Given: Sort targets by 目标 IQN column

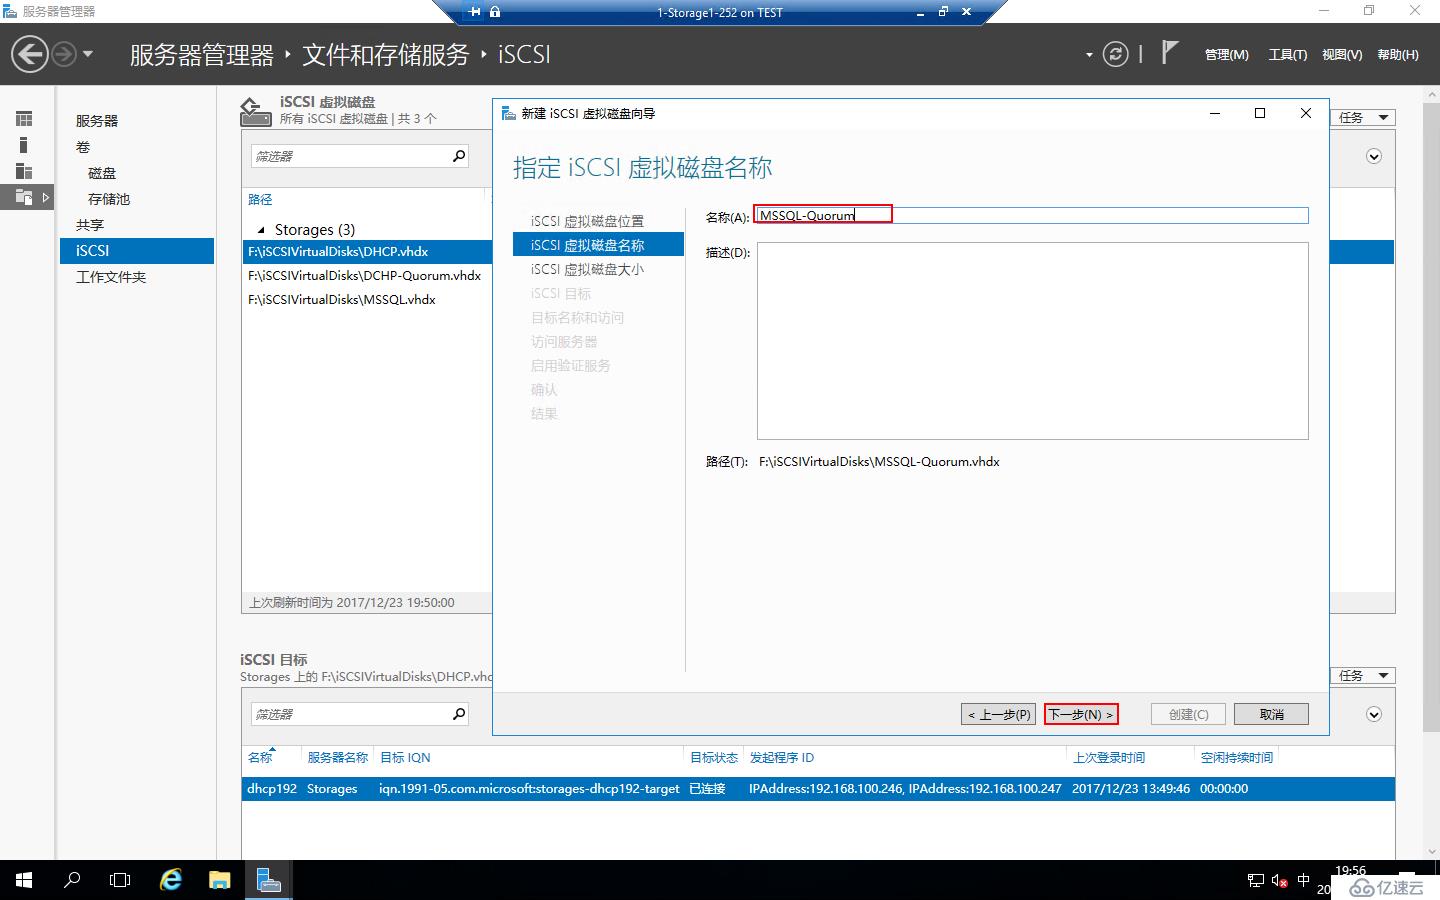Looking at the screenshot, I should pyautogui.click(x=405, y=758).
